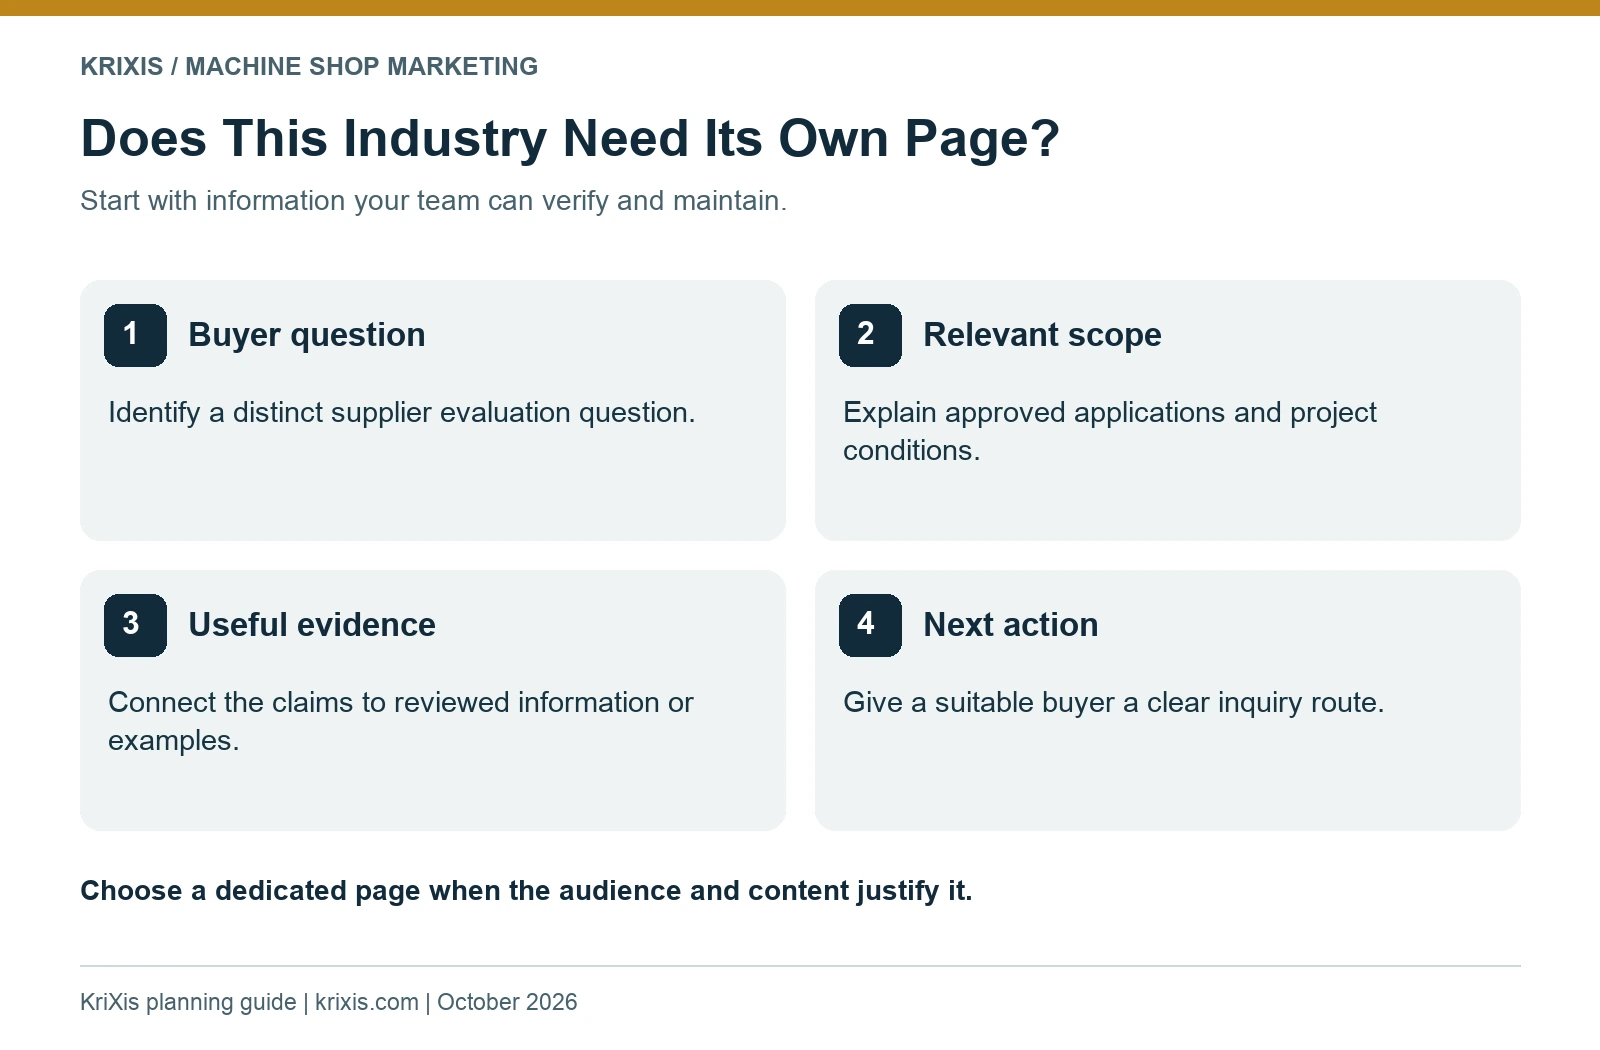The height and width of the screenshot is (1050, 1600).
Task: Click 'KRIXIS / MACHINE SHOP MARKETING' header label
Action: pos(309,66)
